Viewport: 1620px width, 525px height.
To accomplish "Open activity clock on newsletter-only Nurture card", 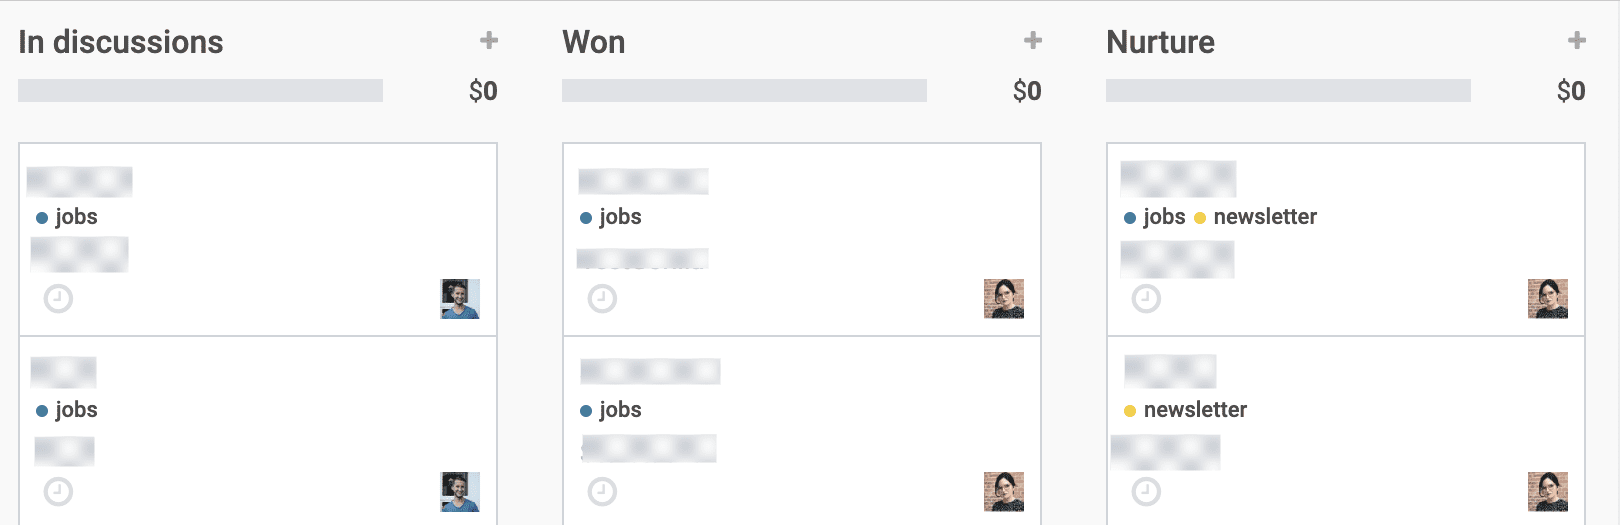I will [1146, 491].
